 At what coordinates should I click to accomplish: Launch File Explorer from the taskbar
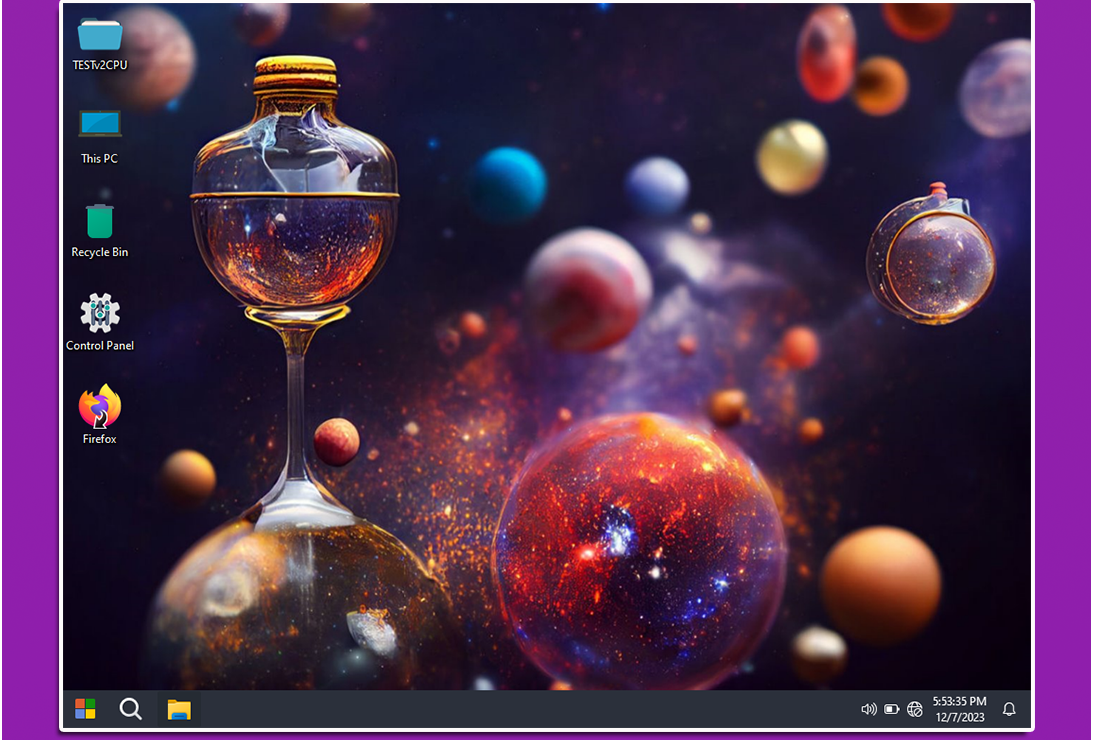179,709
